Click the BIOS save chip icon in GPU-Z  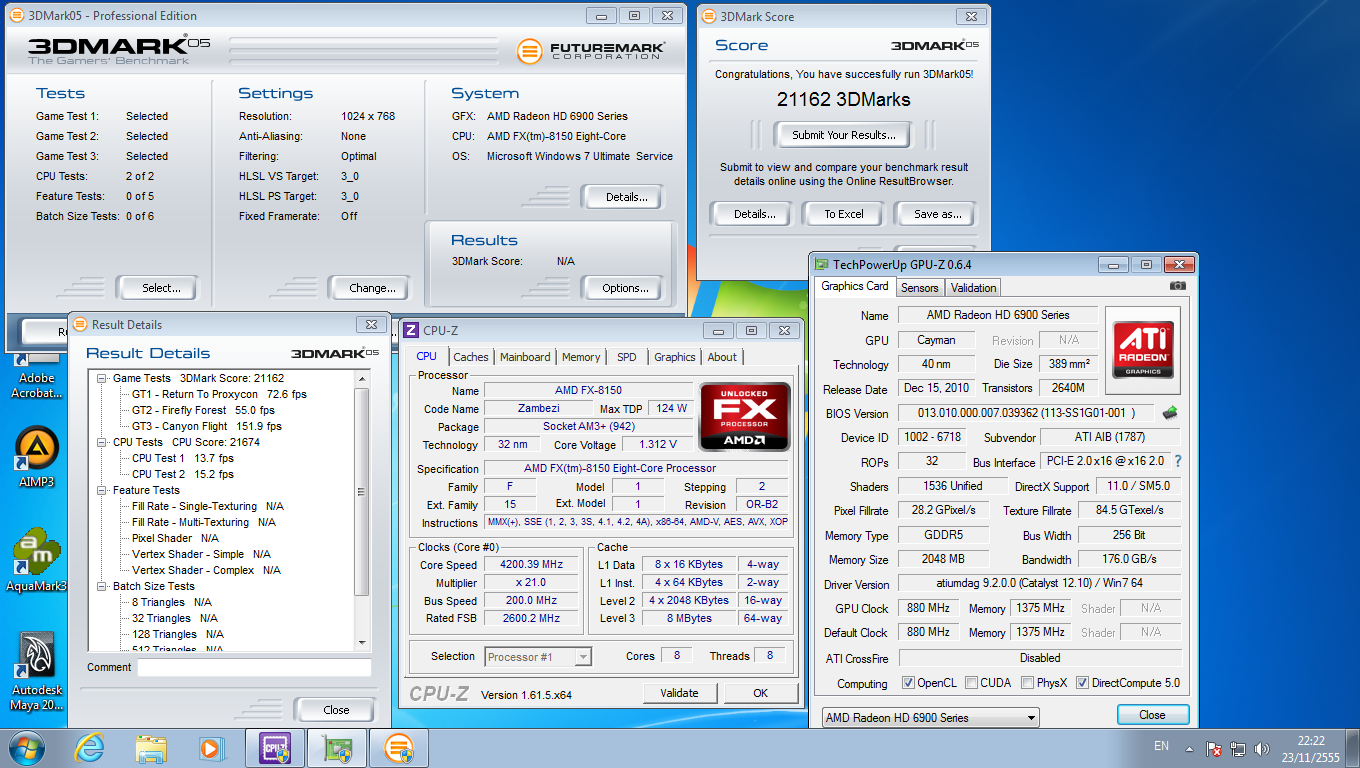1169,412
